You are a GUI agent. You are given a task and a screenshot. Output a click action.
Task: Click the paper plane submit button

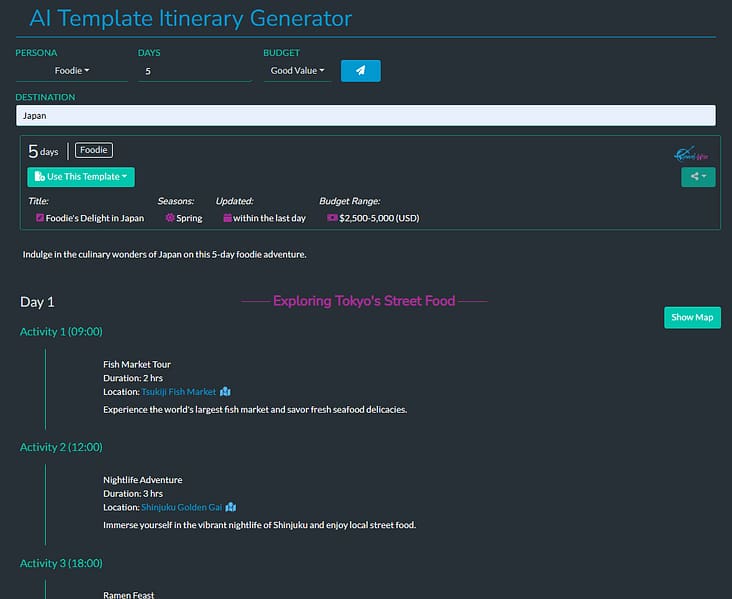(x=360, y=71)
